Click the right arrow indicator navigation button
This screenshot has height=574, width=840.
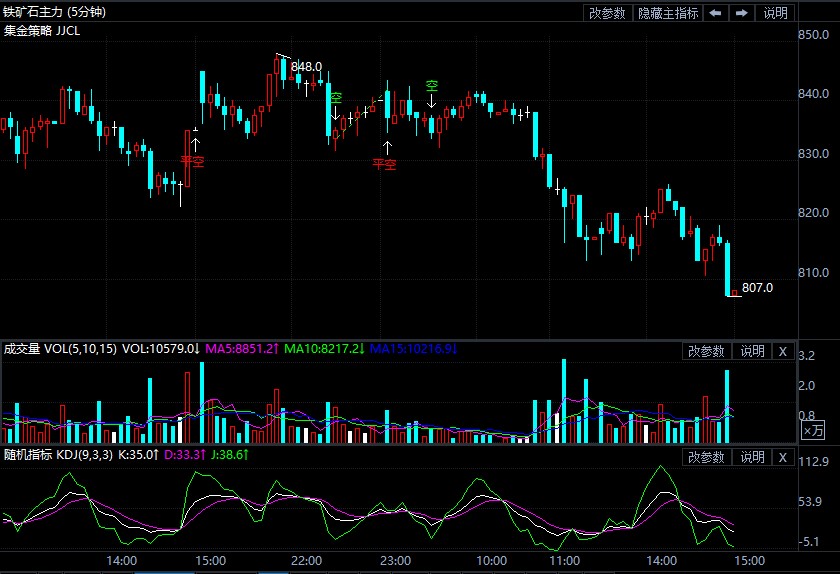[741, 13]
